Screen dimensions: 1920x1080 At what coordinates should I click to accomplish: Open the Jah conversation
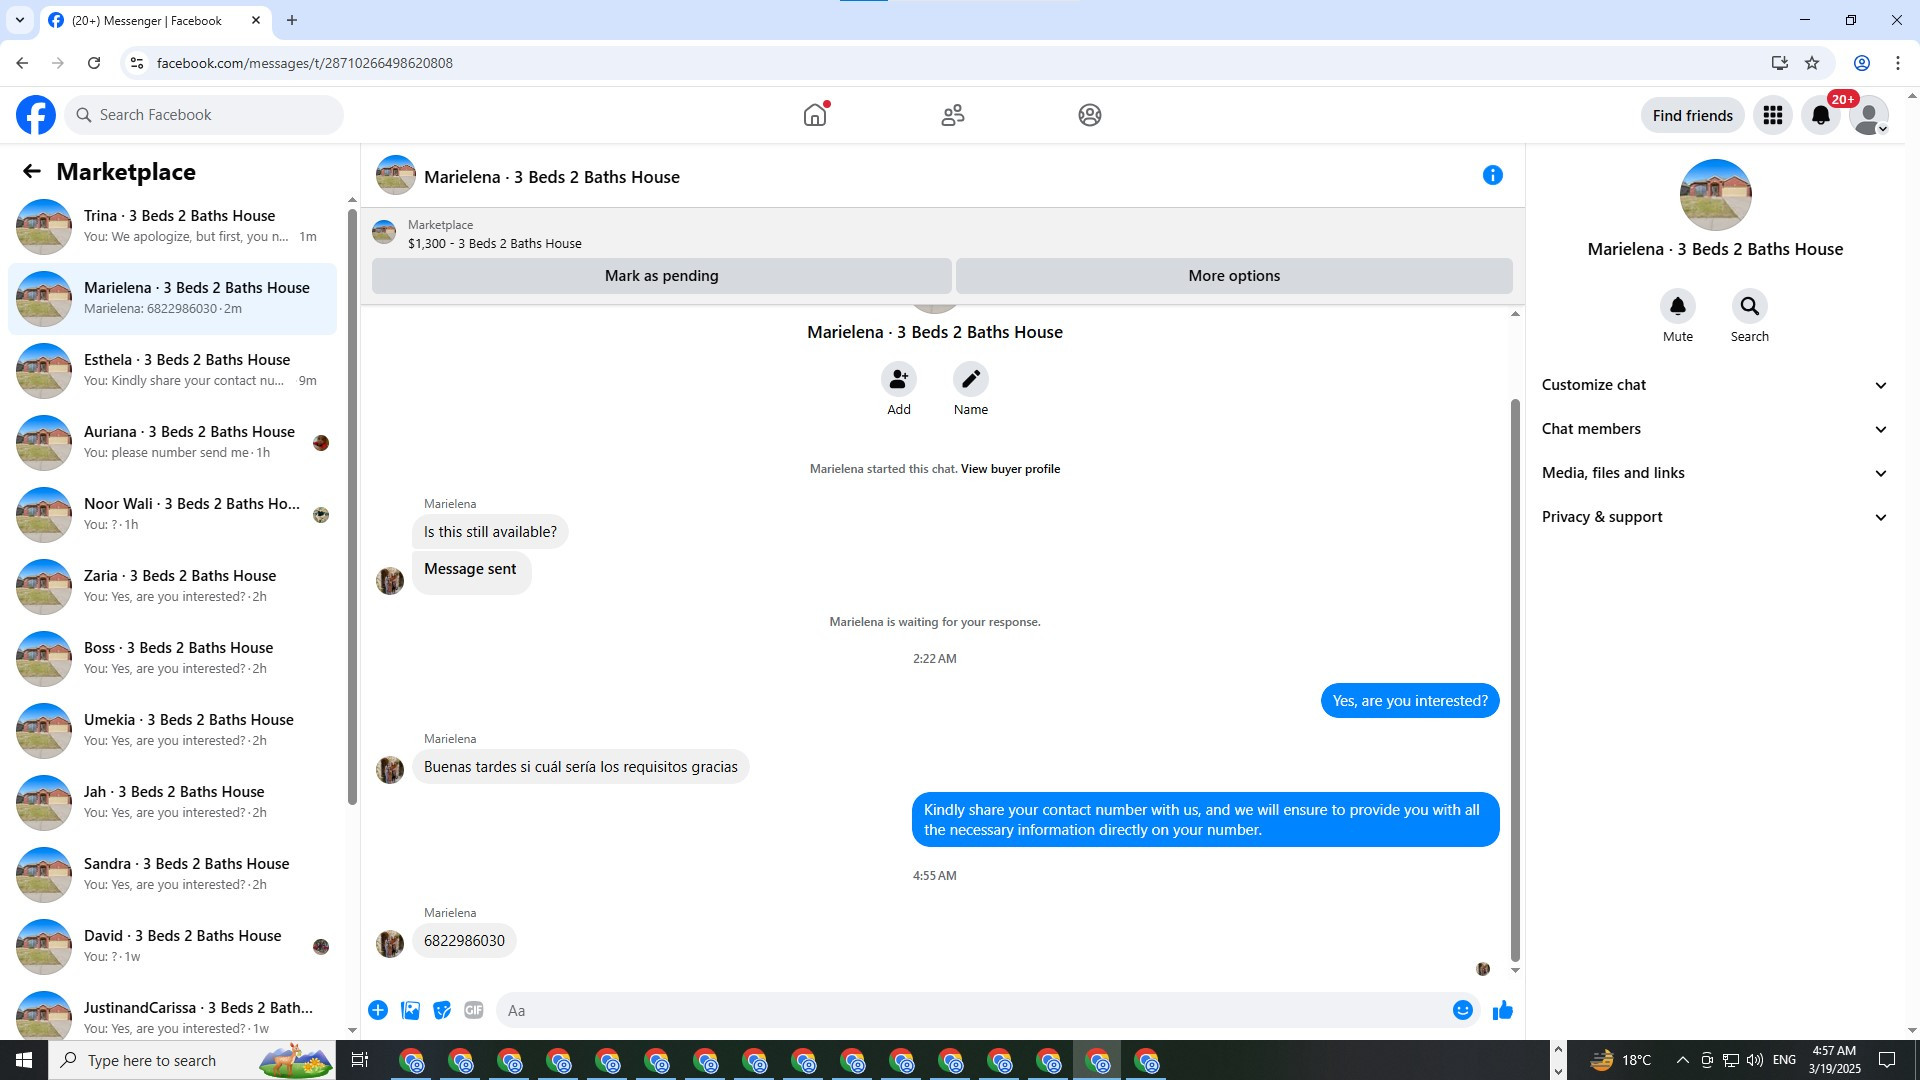click(173, 803)
